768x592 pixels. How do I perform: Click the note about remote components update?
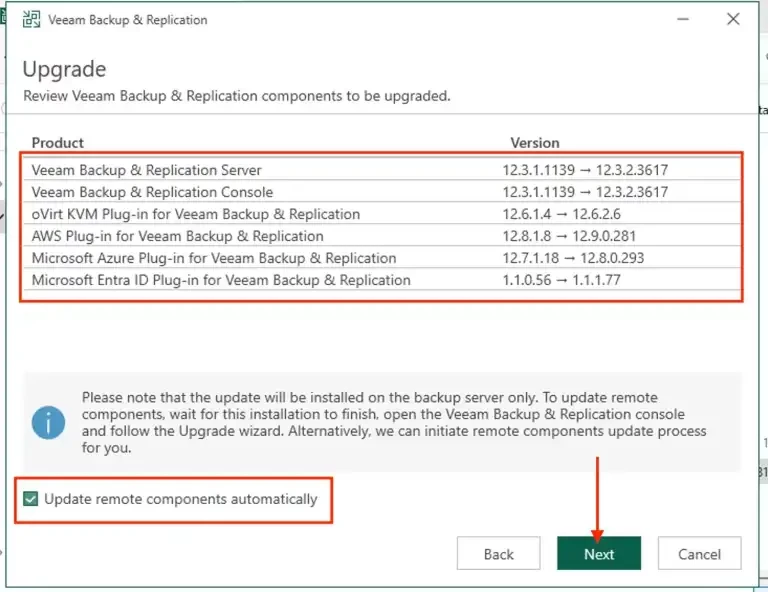(394, 423)
